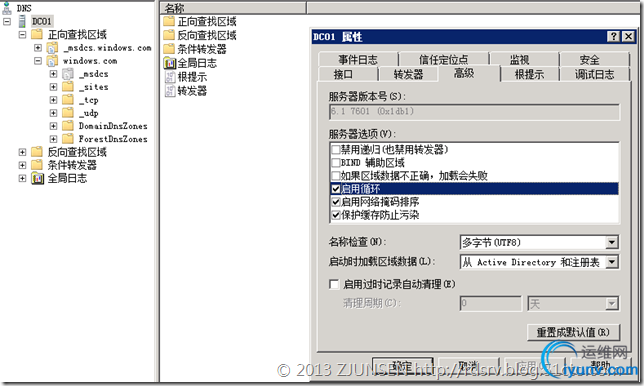Switch to the 转发器 tab
The height and width of the screenshot is (386, 644).
coord(408,74)
